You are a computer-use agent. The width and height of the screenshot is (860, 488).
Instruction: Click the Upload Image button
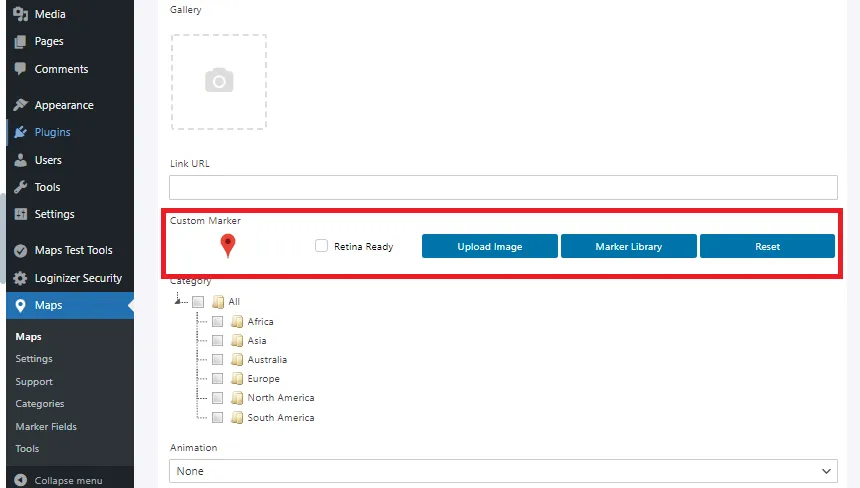tap(490, 246)
